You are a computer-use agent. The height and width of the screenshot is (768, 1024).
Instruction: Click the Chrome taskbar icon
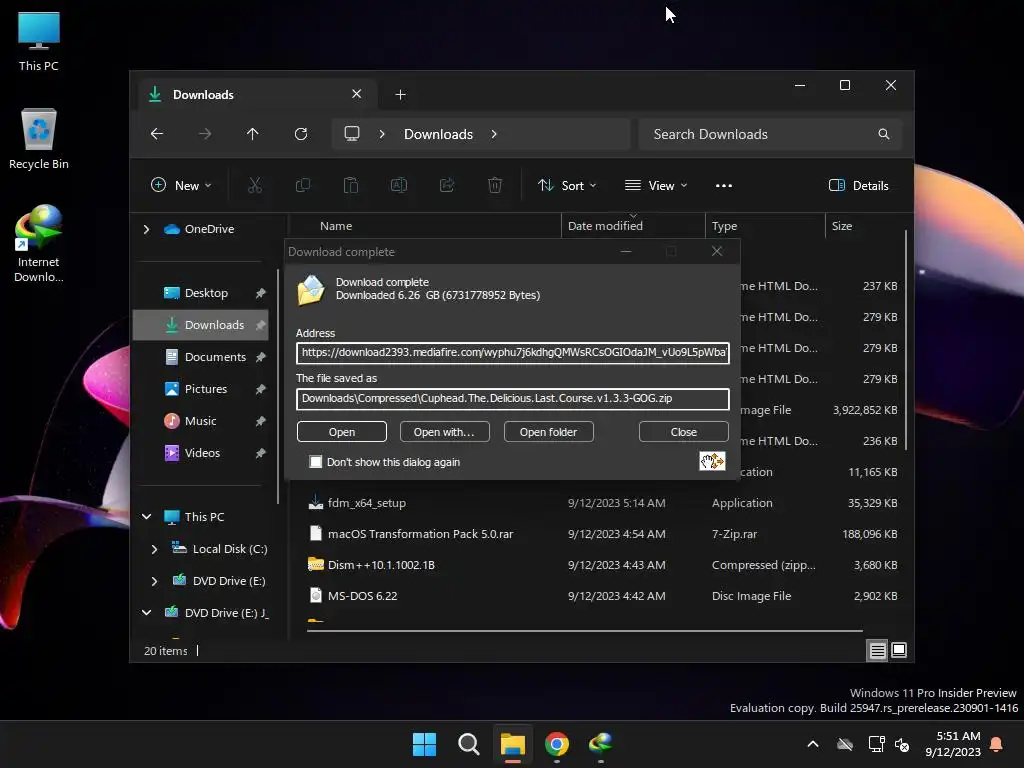(x=557, y=744)
